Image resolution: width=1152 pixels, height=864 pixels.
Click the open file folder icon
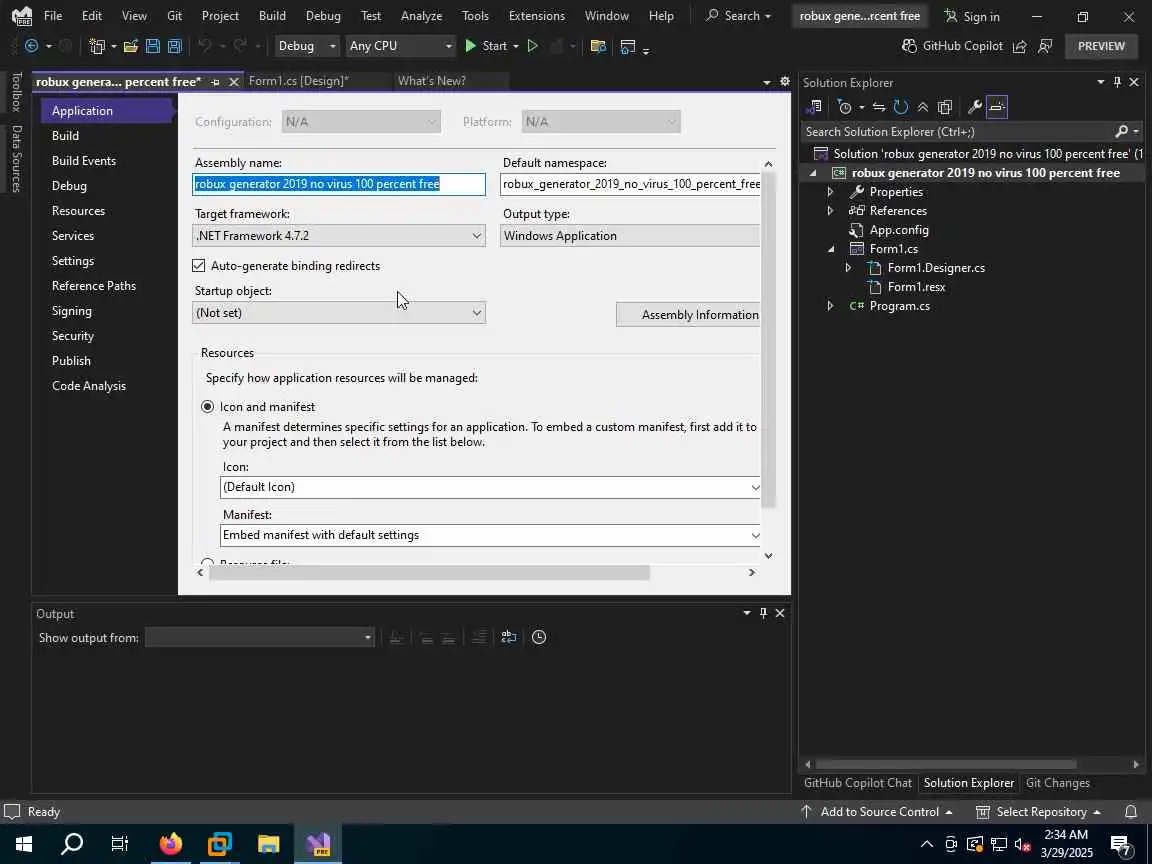tap(131, 46)
